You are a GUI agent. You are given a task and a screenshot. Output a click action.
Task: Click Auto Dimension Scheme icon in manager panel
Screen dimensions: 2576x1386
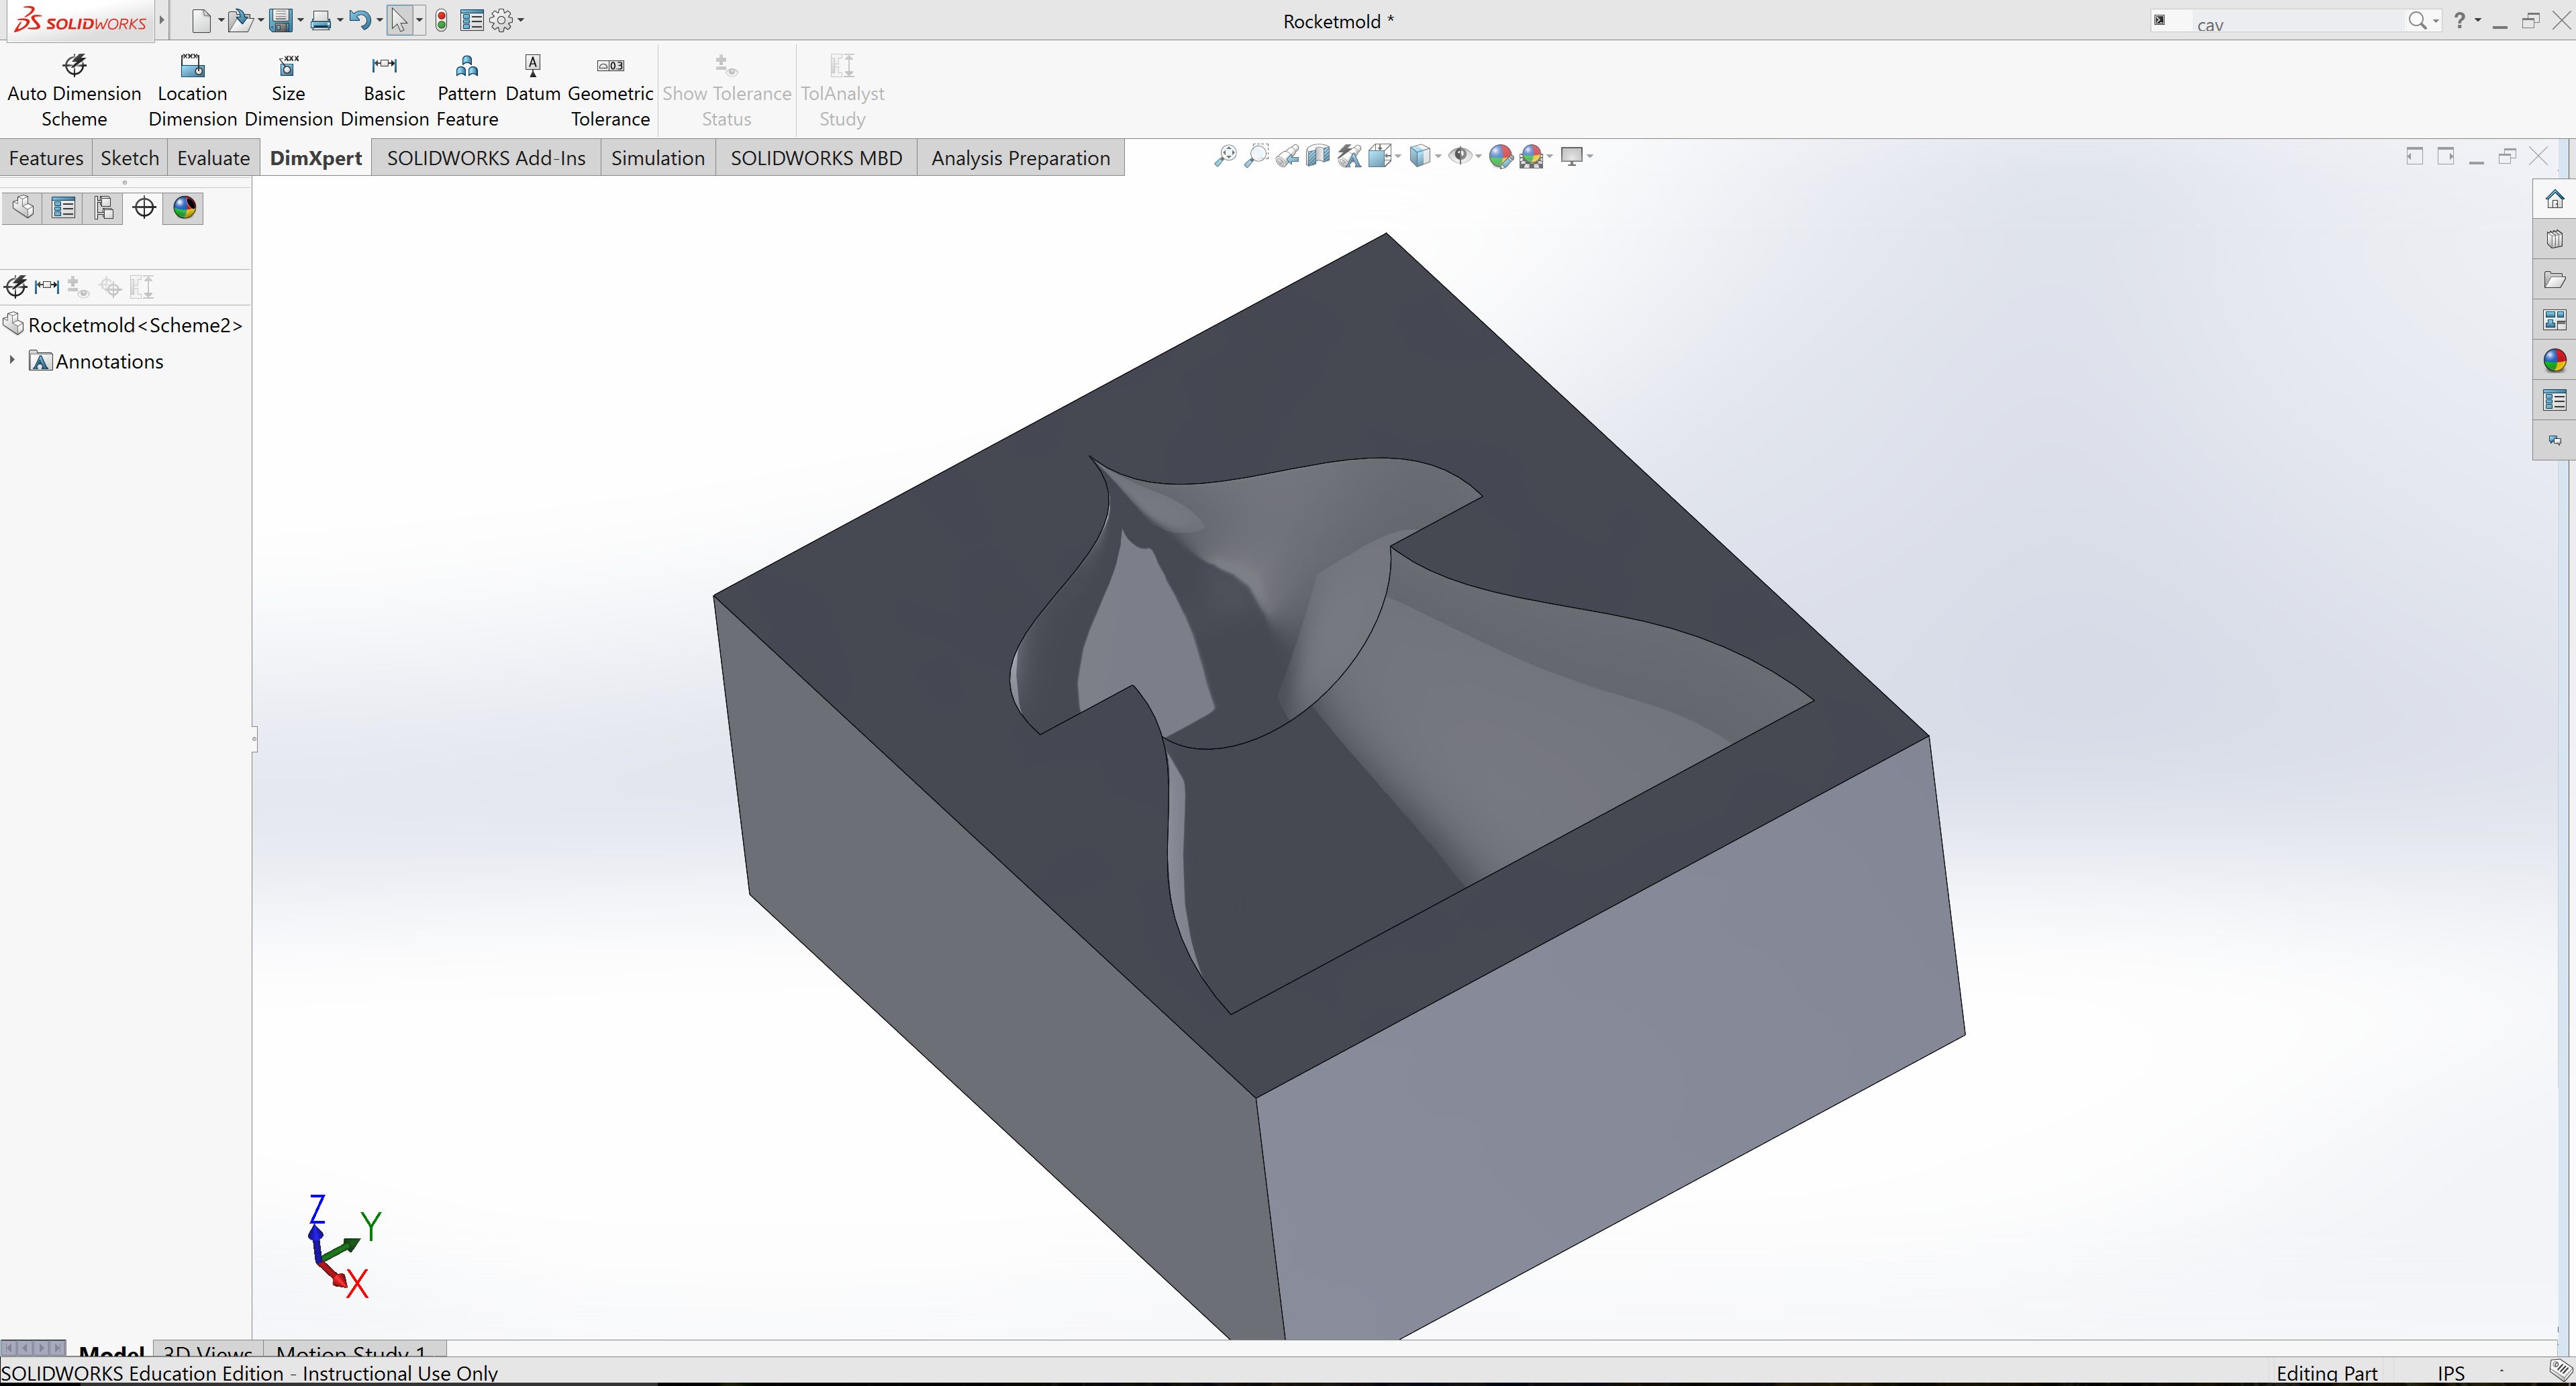(15, 287)
